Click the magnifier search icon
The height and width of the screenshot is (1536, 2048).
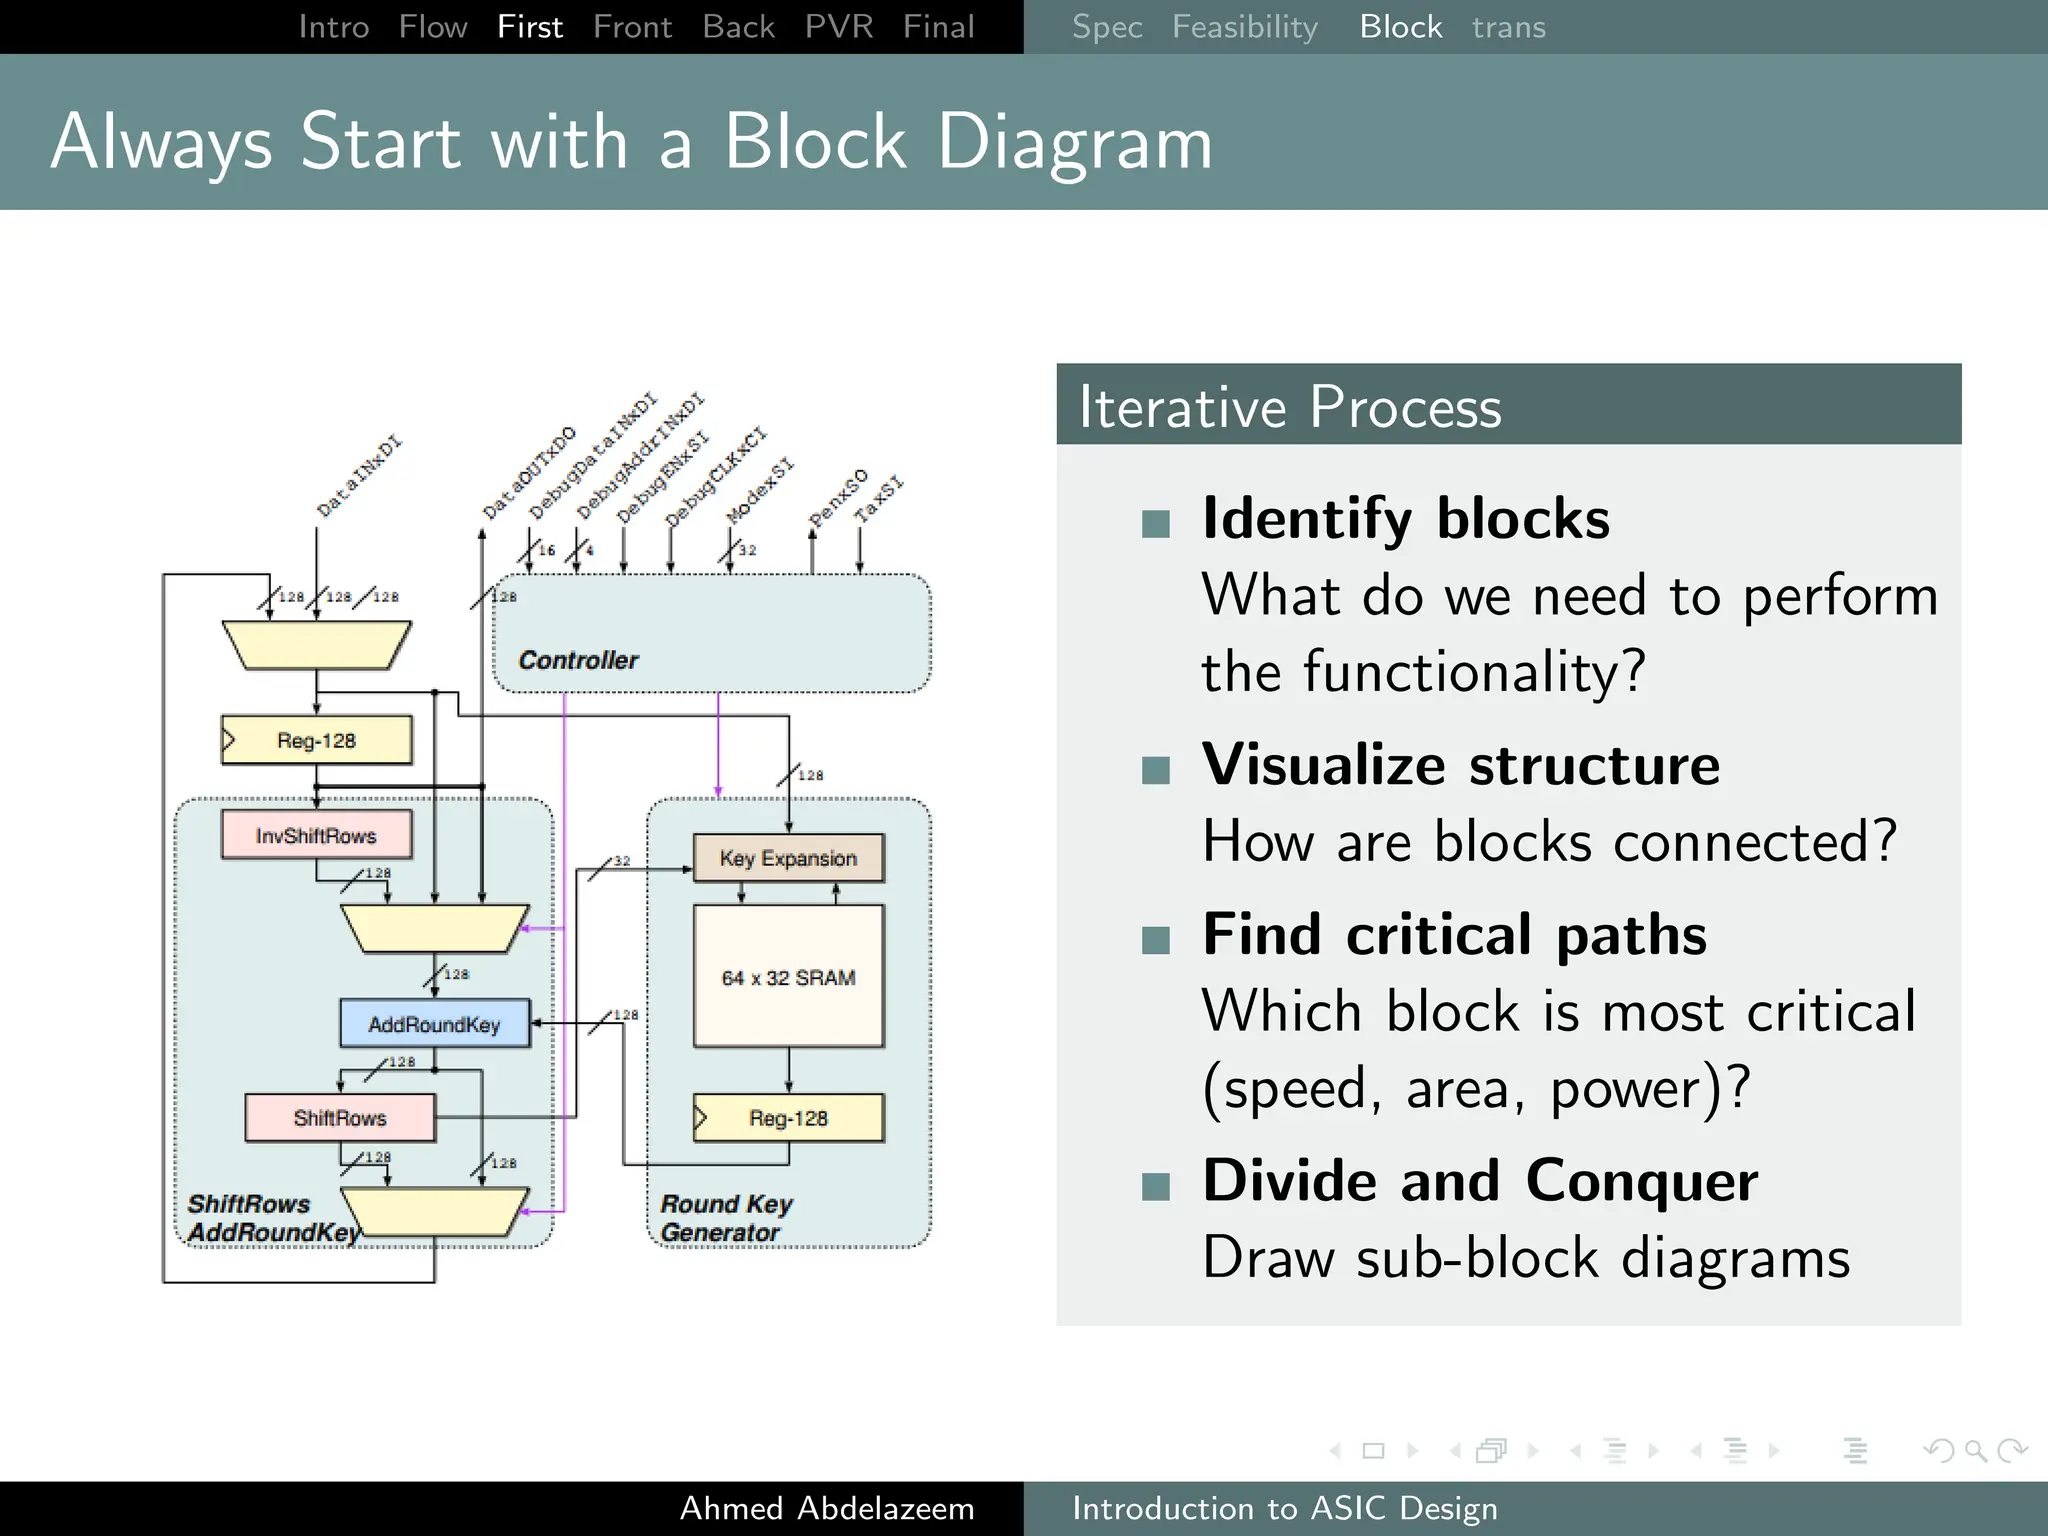[x=1976, y=1450]
